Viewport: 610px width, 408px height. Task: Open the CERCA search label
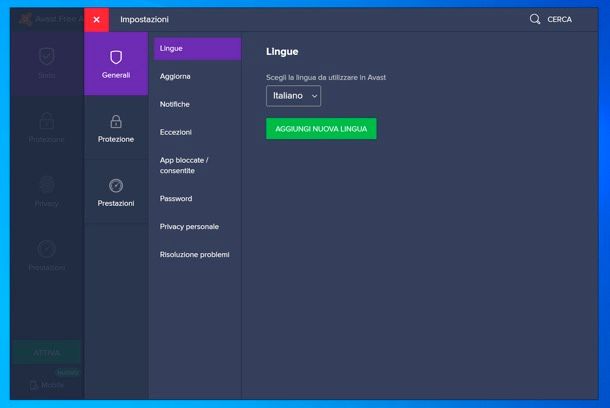(559, 19)
